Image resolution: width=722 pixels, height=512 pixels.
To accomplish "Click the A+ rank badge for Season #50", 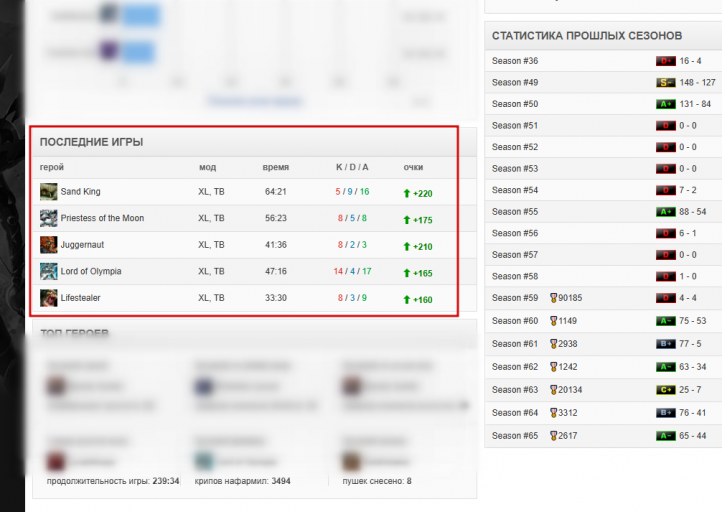I will [665, 104].
